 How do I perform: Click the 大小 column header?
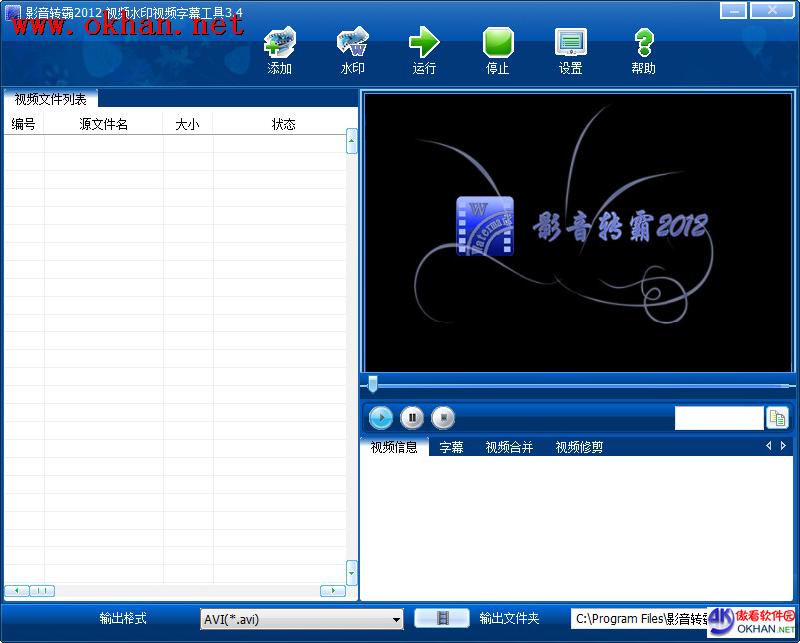point(188,124)
